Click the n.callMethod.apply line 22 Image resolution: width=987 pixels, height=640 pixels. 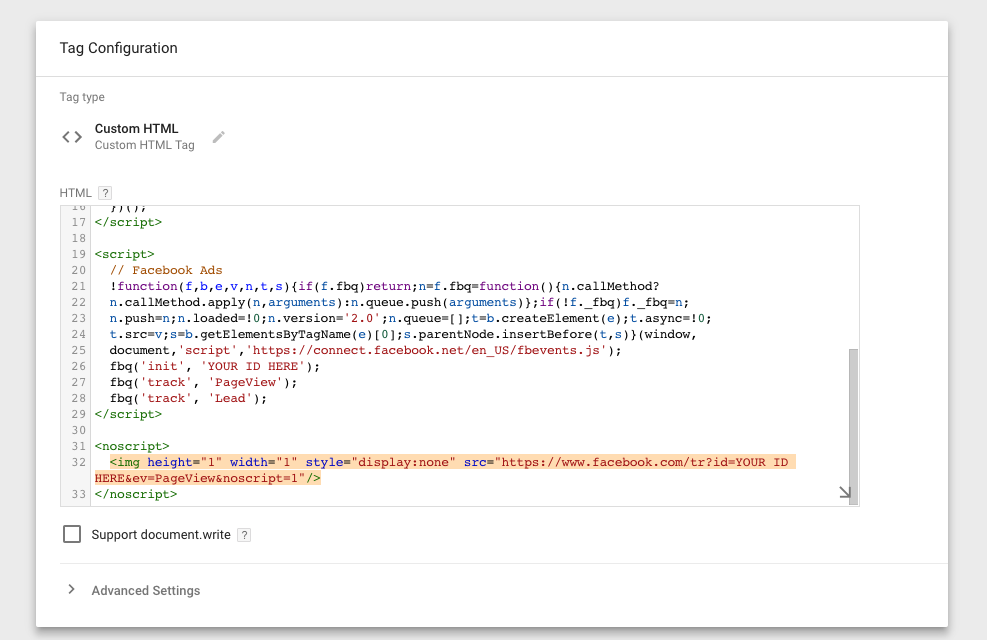coord(399,302)
